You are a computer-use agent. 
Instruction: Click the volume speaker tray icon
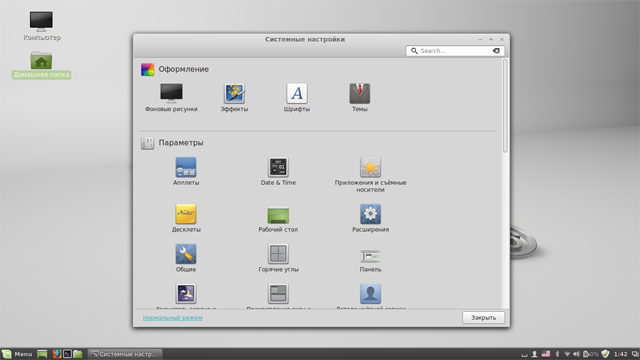pos(576,354)
